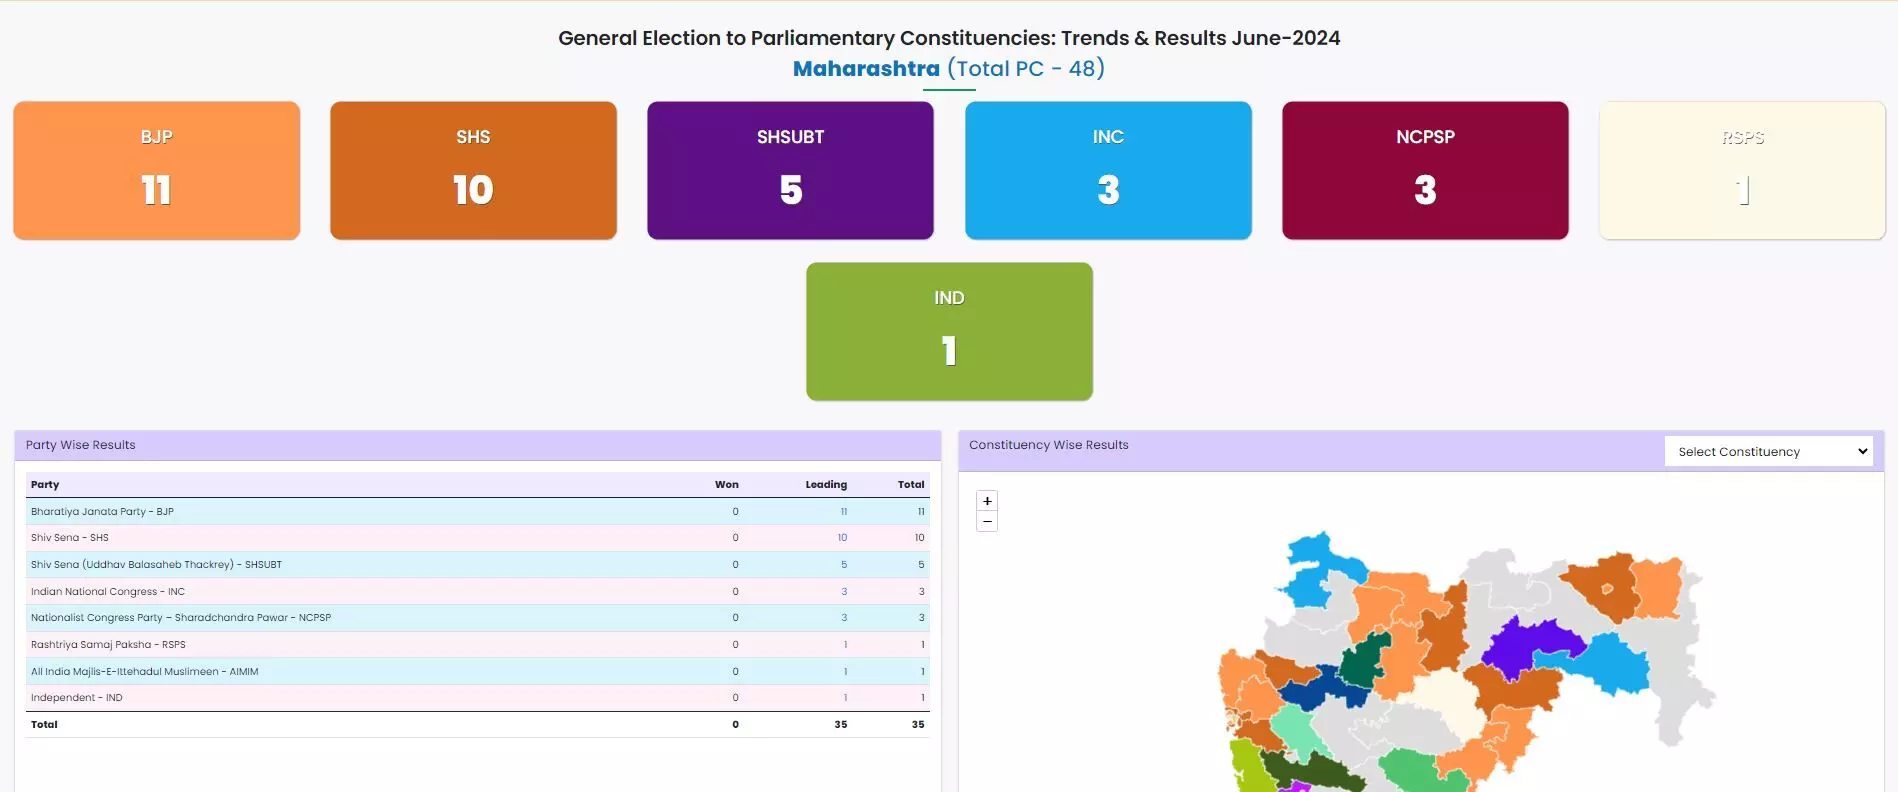1898x792 pixels.
Task: Click the RSPS party card
Action: tap(1742, 170)
